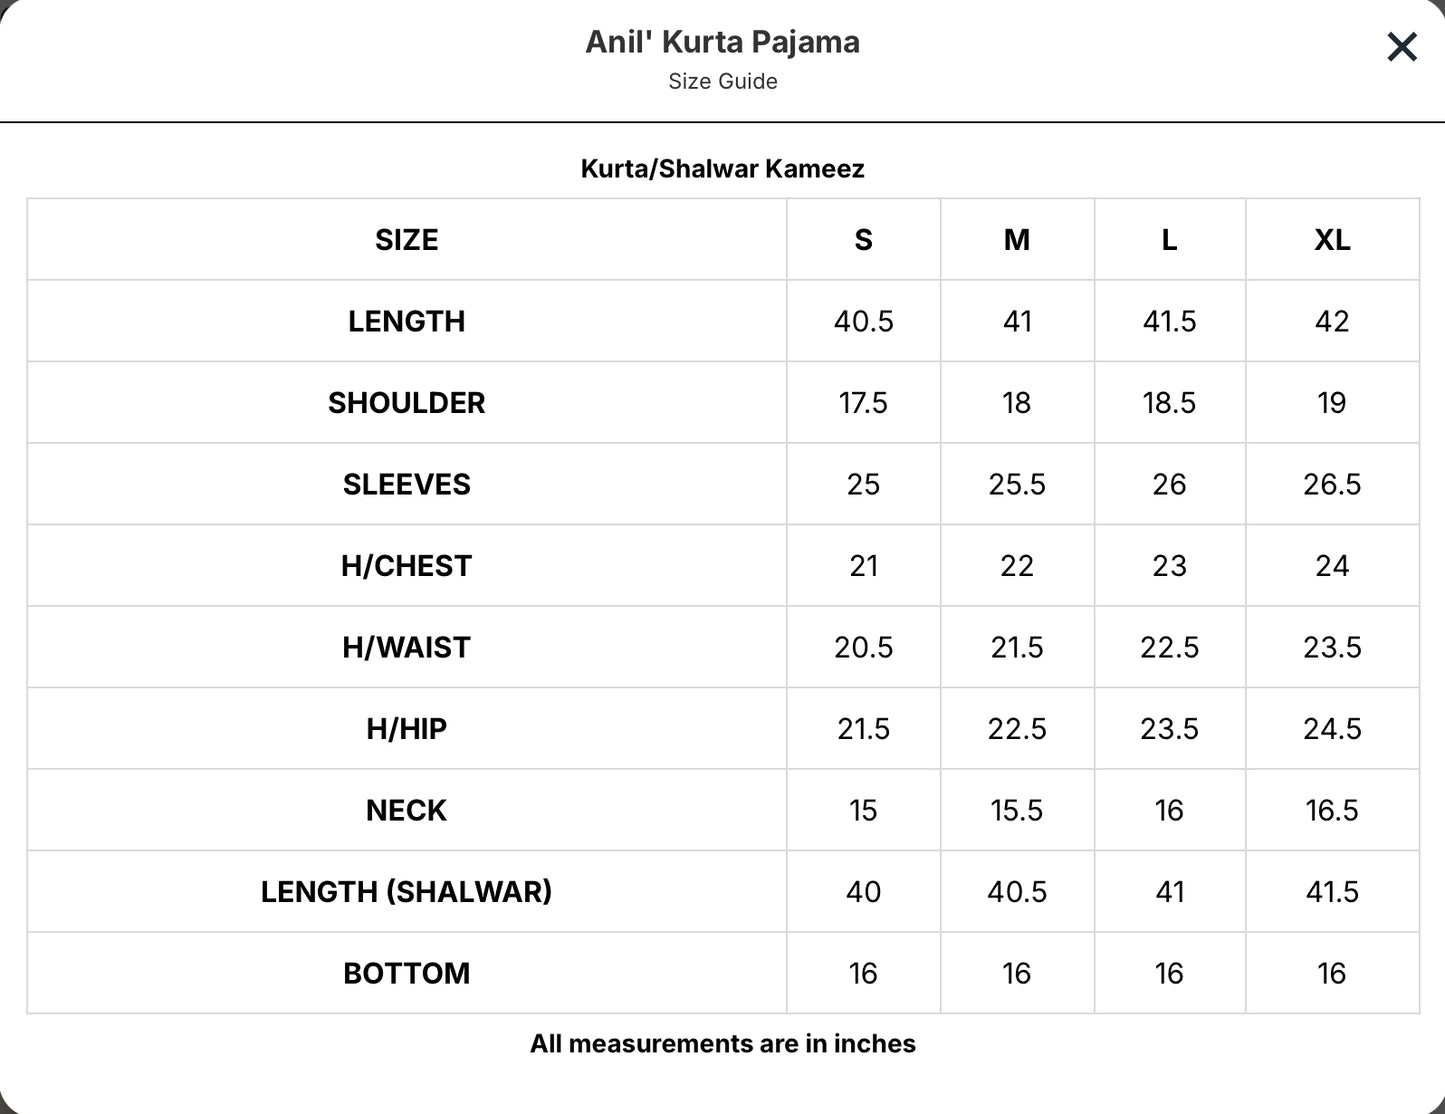Click the H/HIP row label
This screenshot has width=1445, height=1114.
(x=407, y=729)
